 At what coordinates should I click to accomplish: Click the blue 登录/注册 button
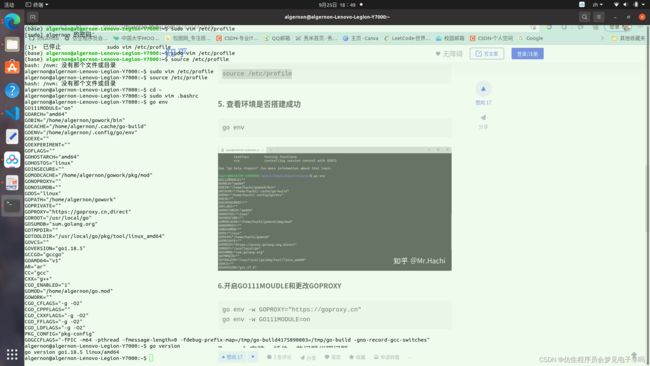click(527, 53)
